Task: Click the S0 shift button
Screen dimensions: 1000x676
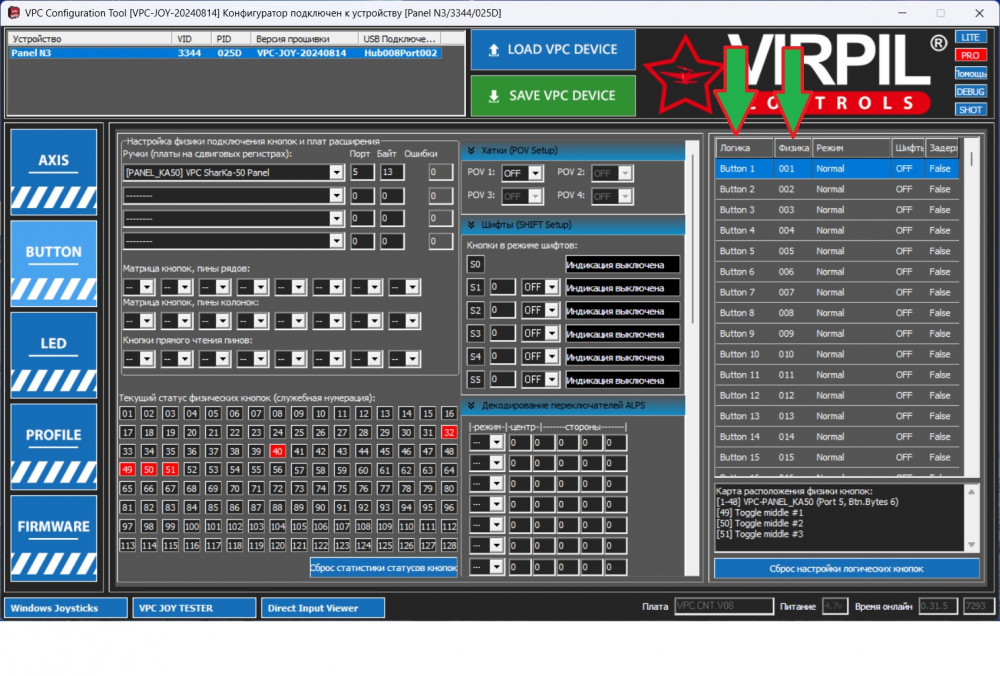Action: [475, 265]
